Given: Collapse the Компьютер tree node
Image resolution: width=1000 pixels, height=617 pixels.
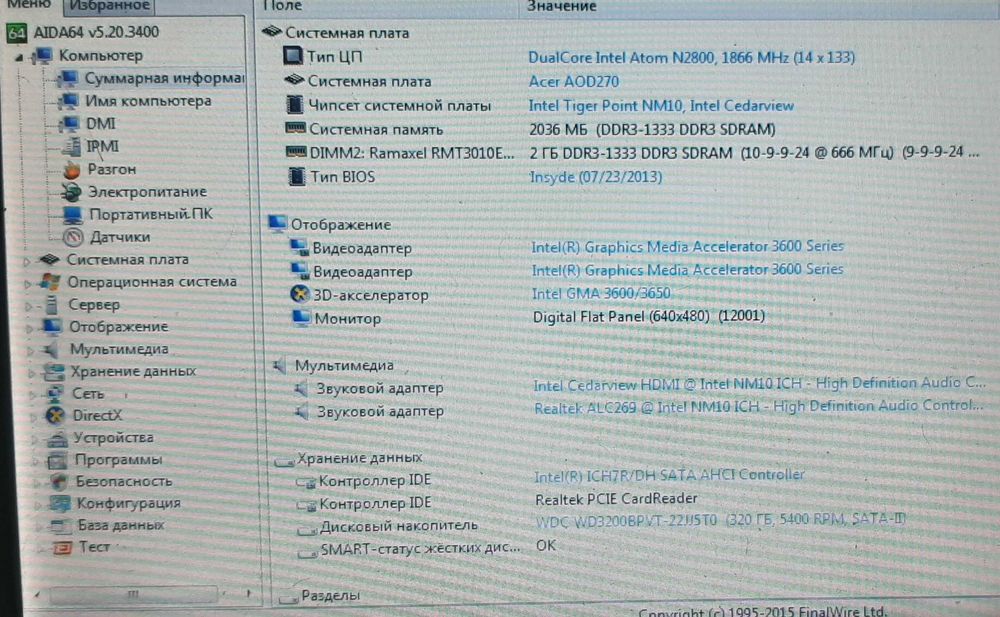Looking at the screenshot, I should (19, 57).
